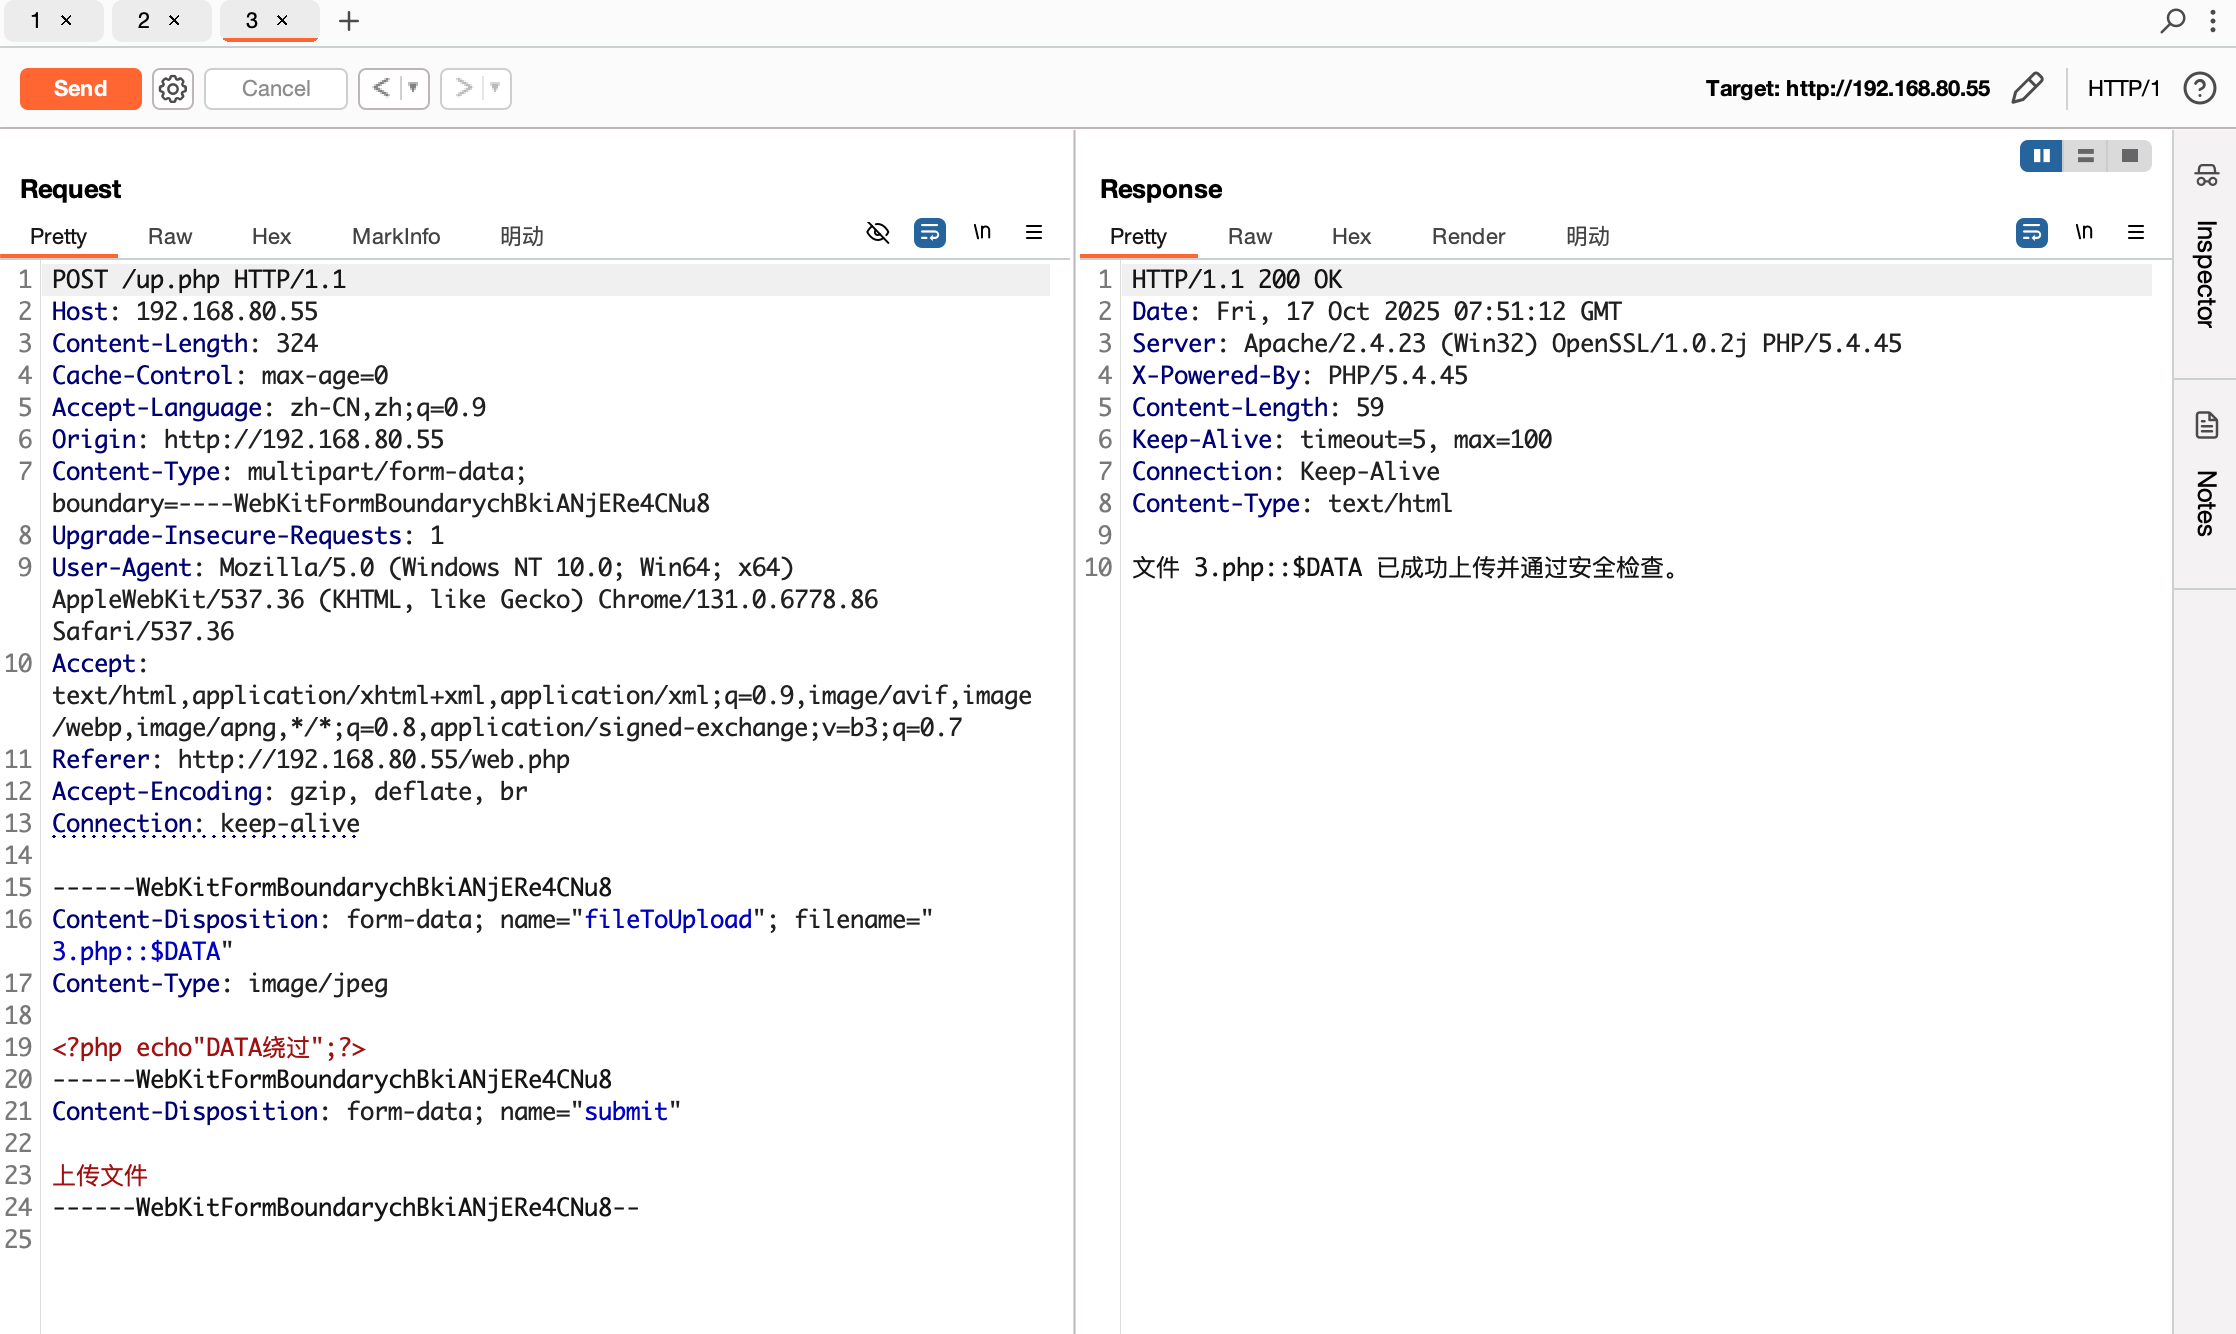Select the side-by-side layout view button
This screenshot has height=1334, width=2236.
pos(2041,156)
